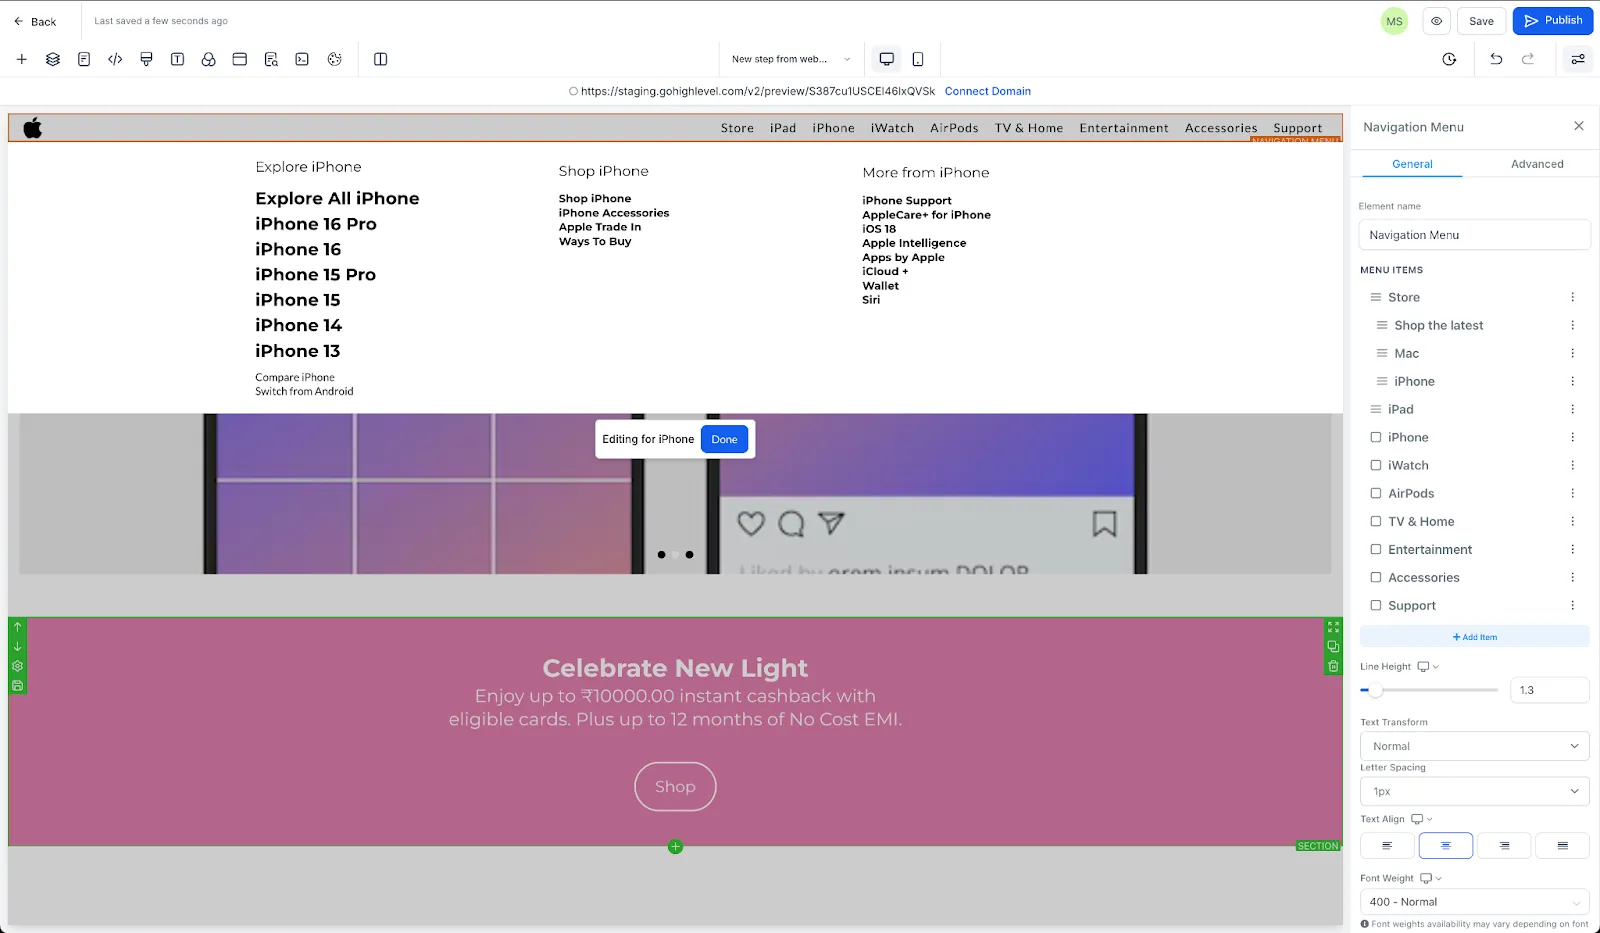Open the Font Weight dropdown
Screen dimensions: 1600x933
(x=1474, y=902)
